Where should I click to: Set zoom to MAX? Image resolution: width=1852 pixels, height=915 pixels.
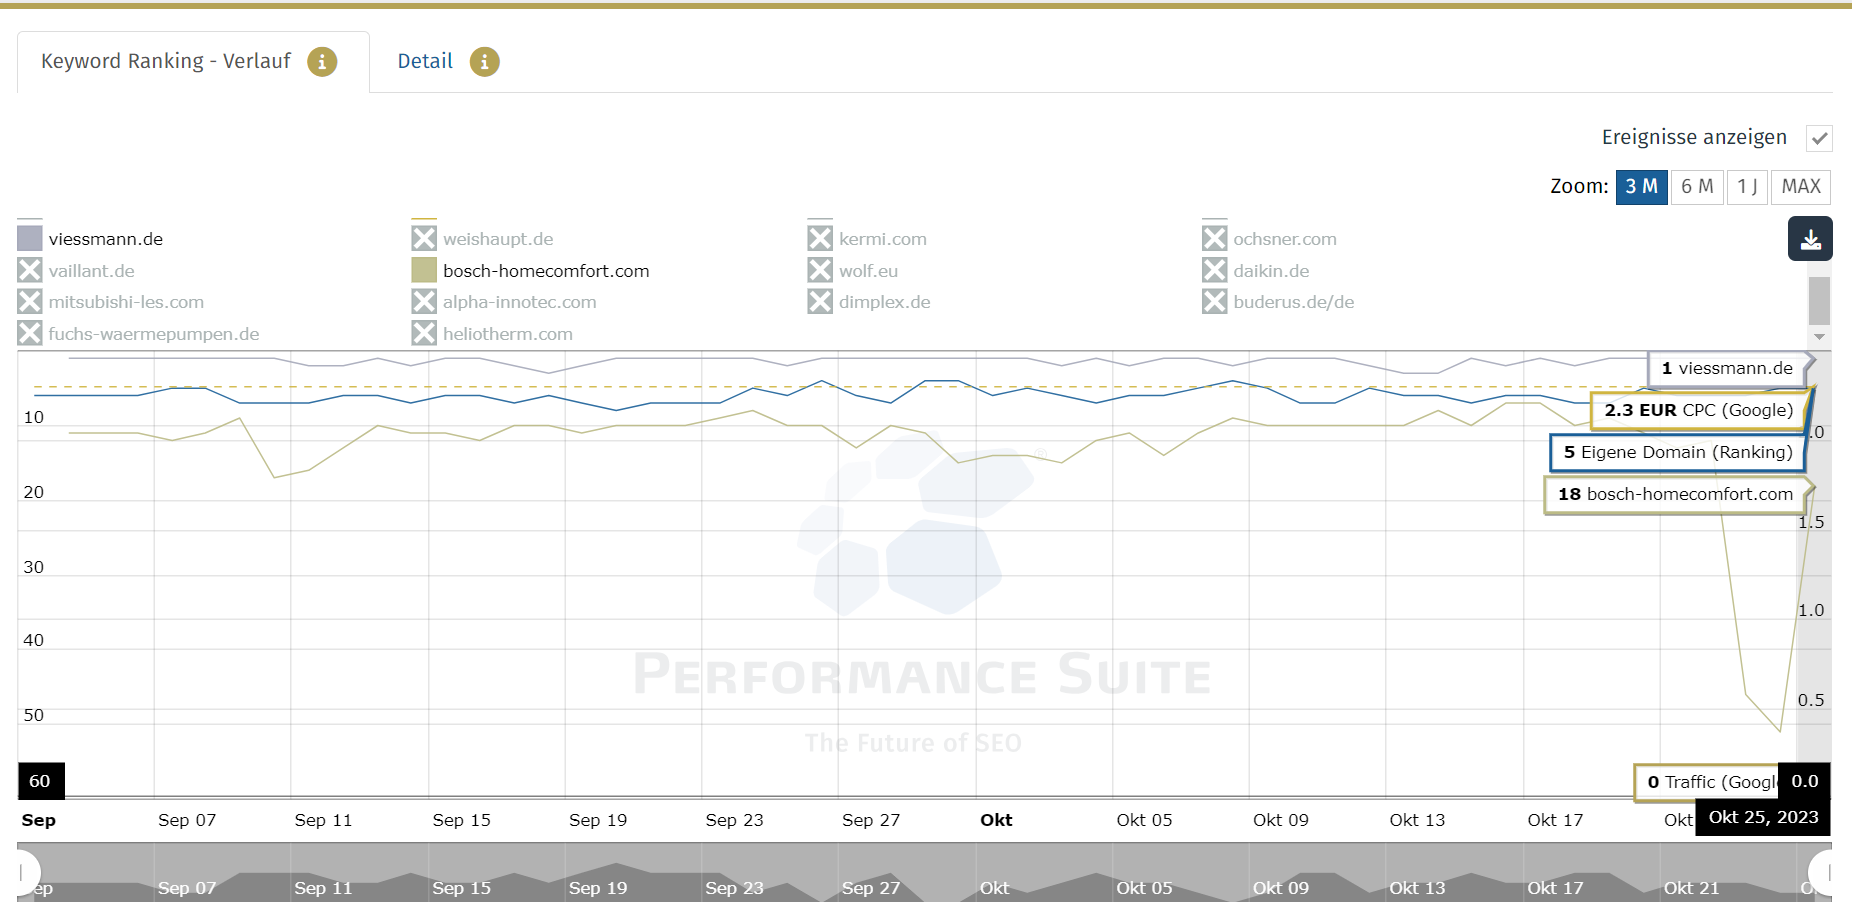(x=1801, y=187)
